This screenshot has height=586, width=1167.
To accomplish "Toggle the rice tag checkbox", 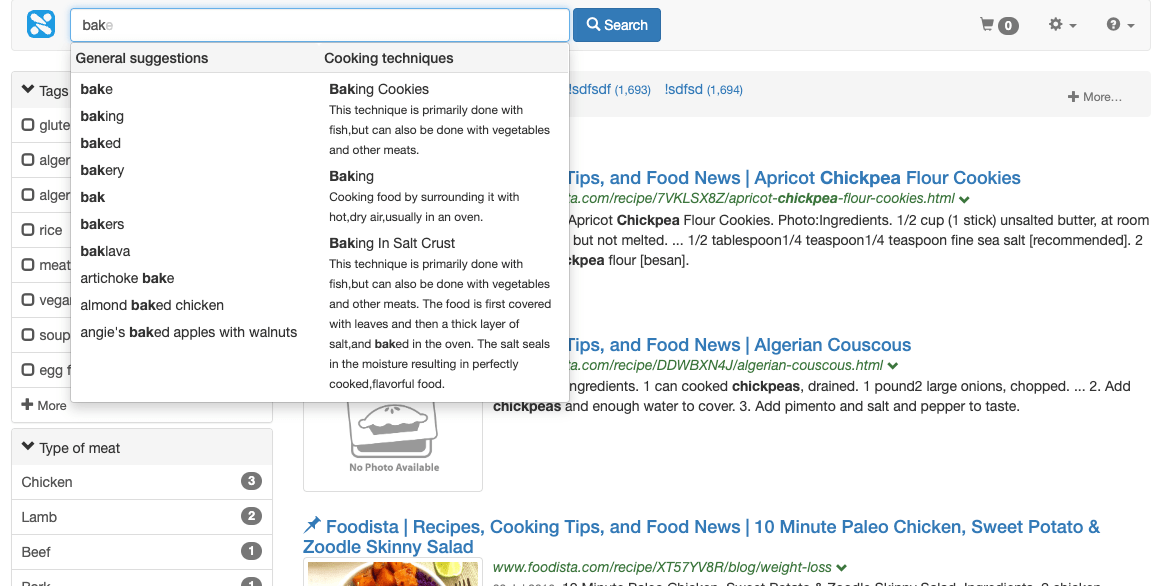I will point(28,230).
